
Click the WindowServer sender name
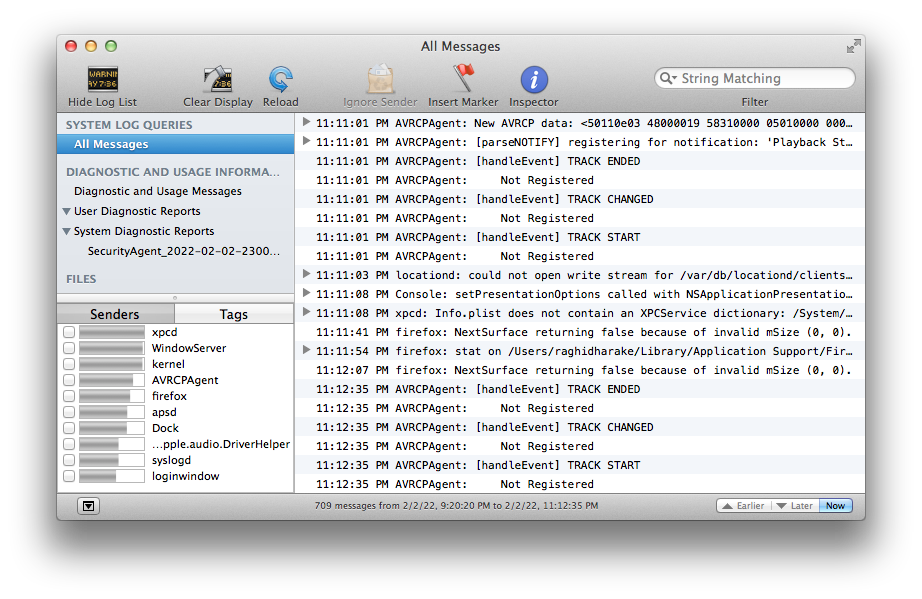pyautogui.click(x=189, y=348)
